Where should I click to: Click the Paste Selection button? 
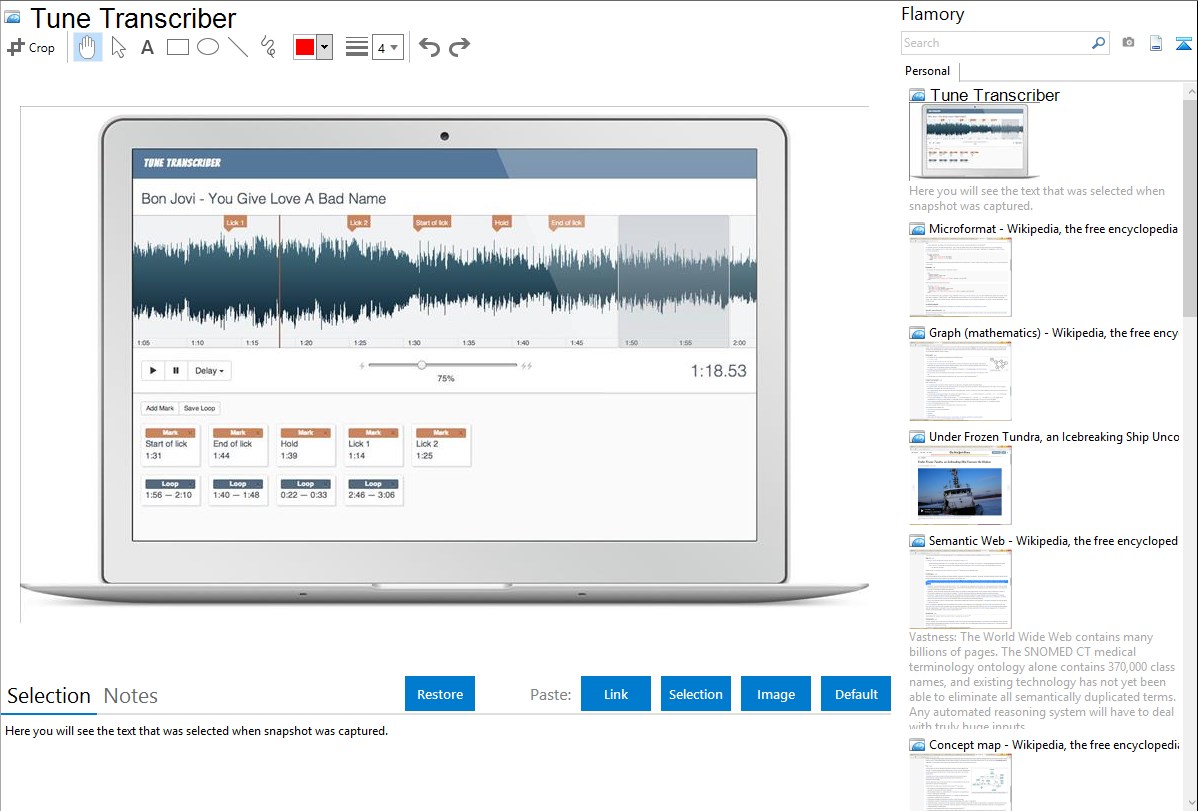click(x=695, y=694)
